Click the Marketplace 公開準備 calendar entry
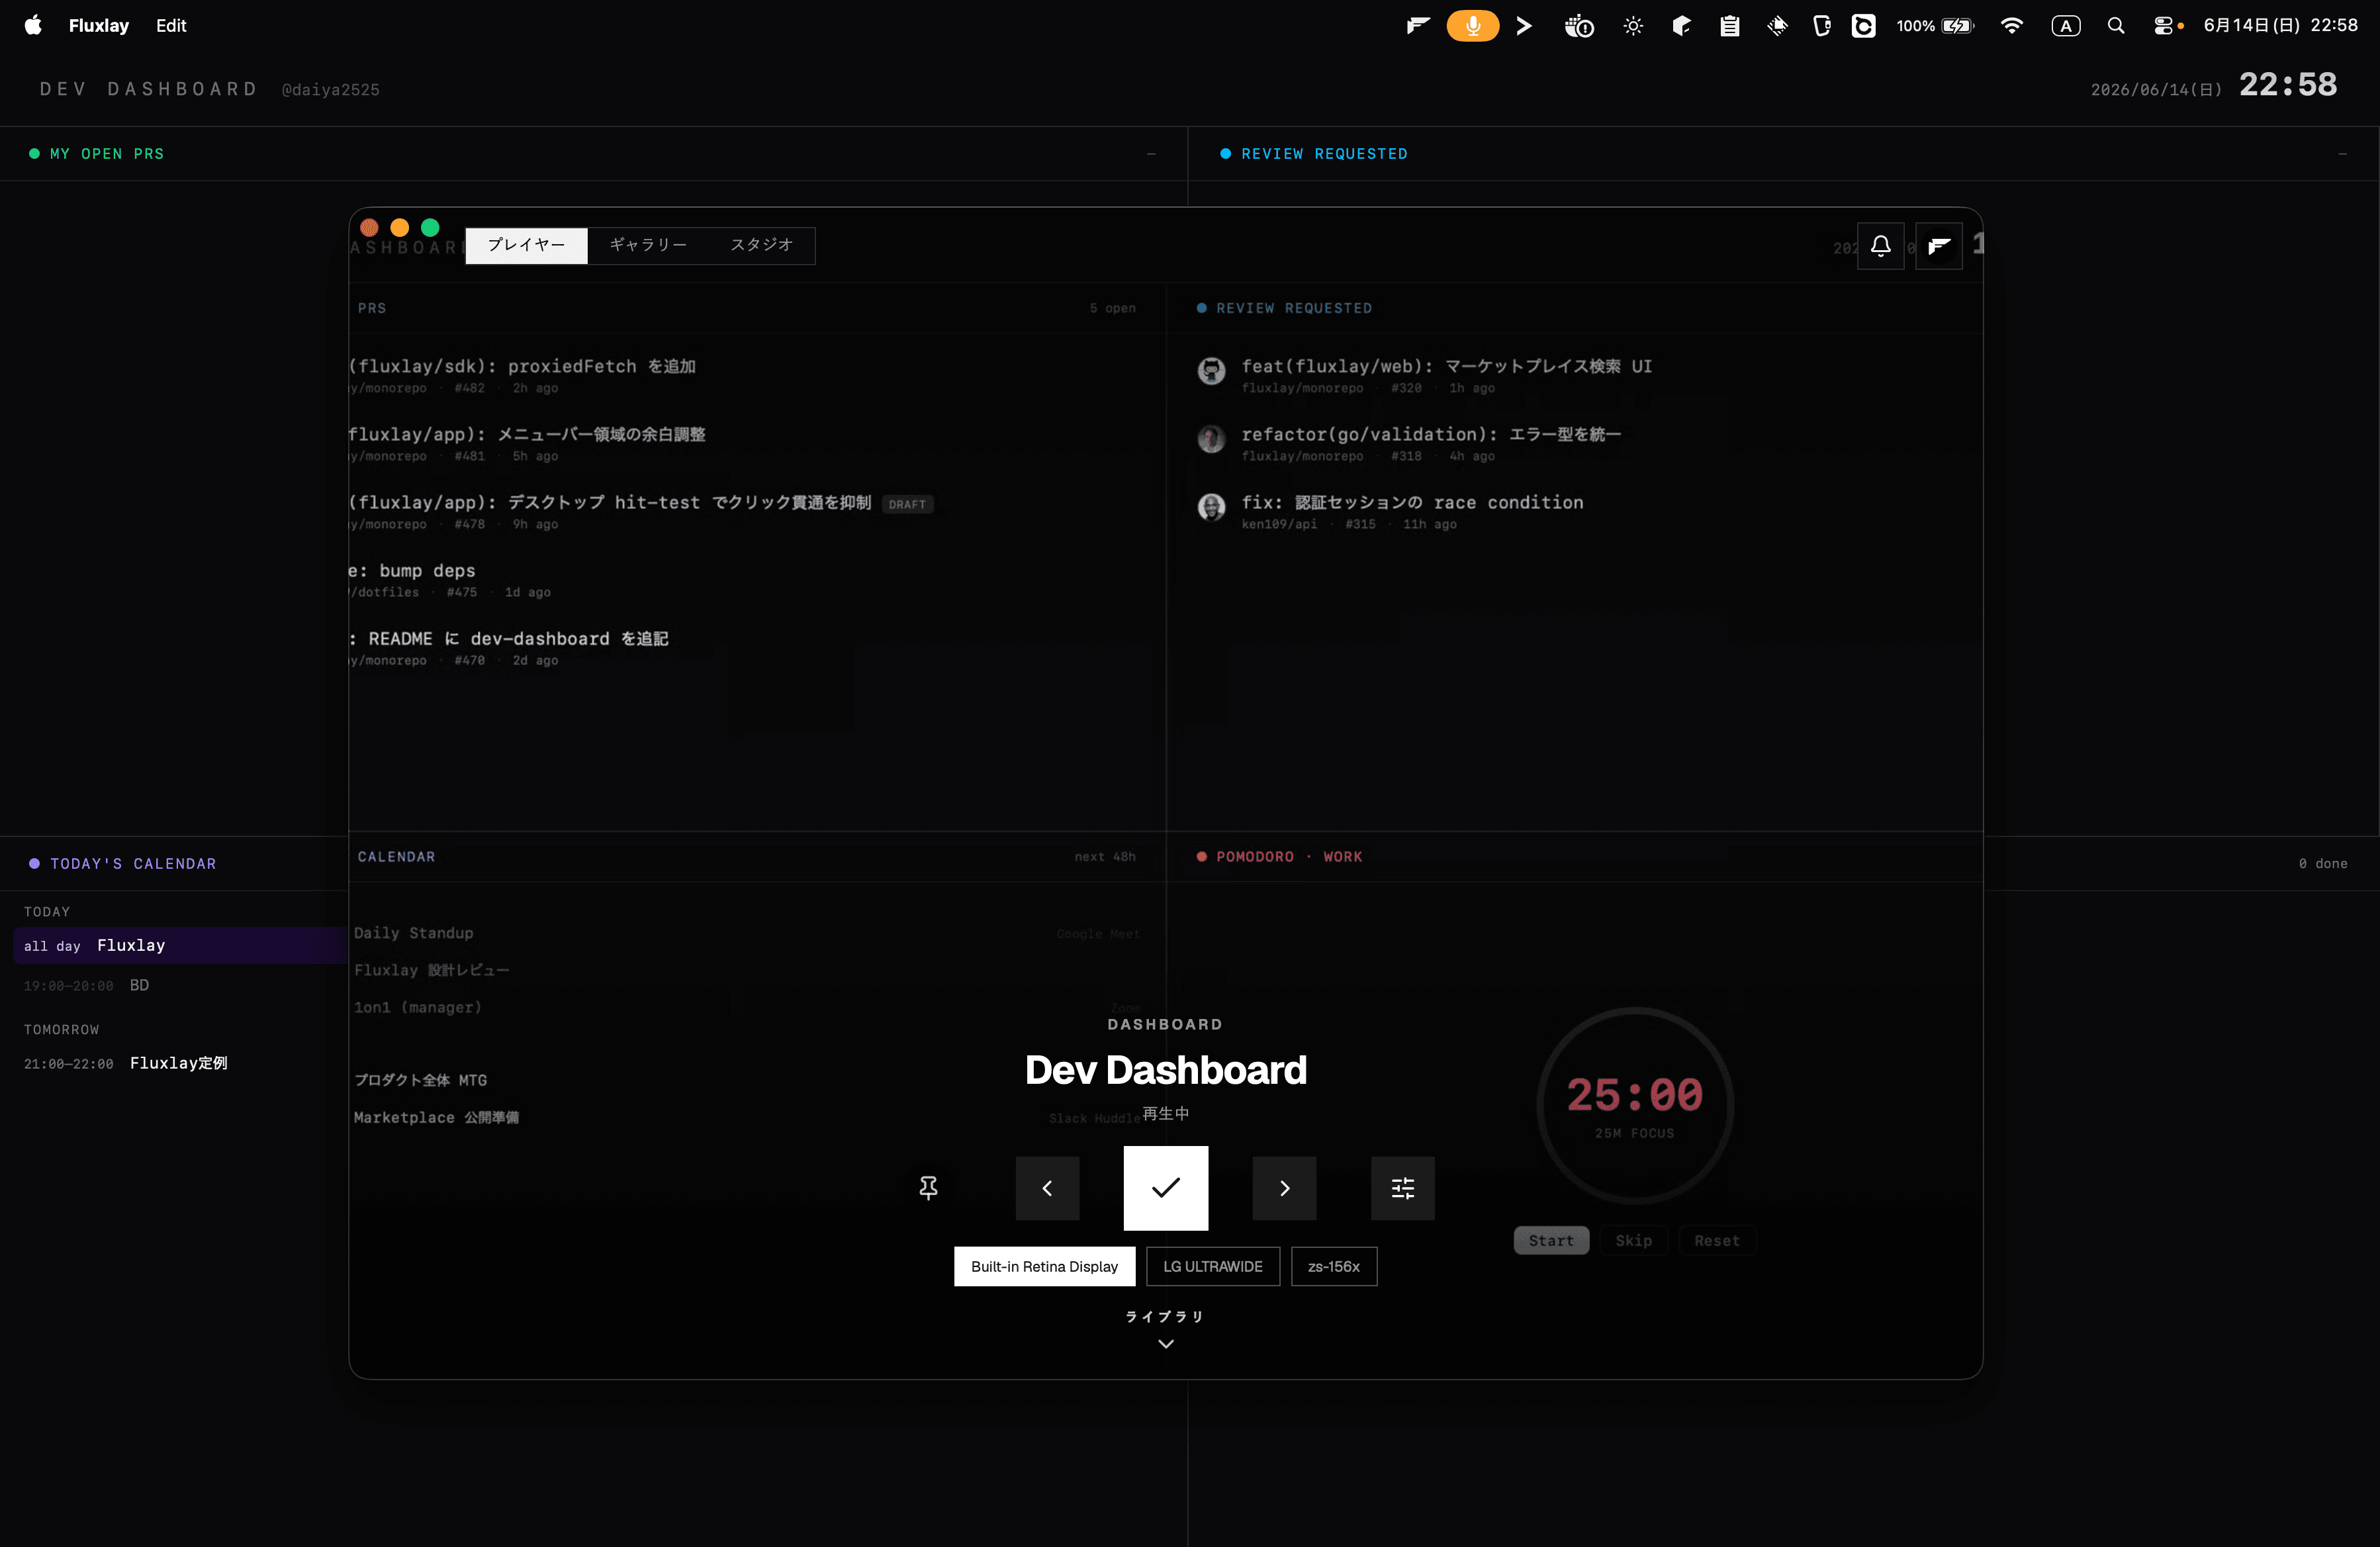 point(436,1117)
